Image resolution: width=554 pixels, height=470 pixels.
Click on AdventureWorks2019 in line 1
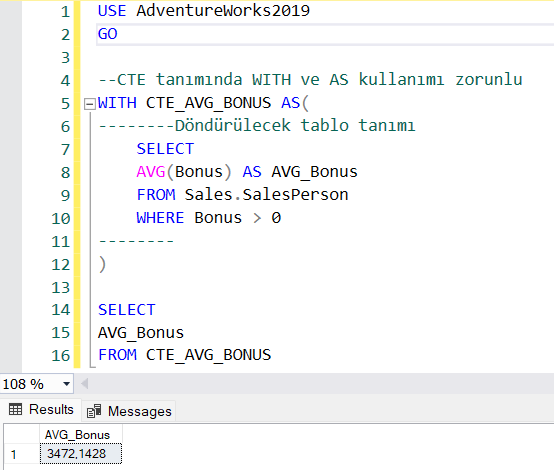click(223, 11)
